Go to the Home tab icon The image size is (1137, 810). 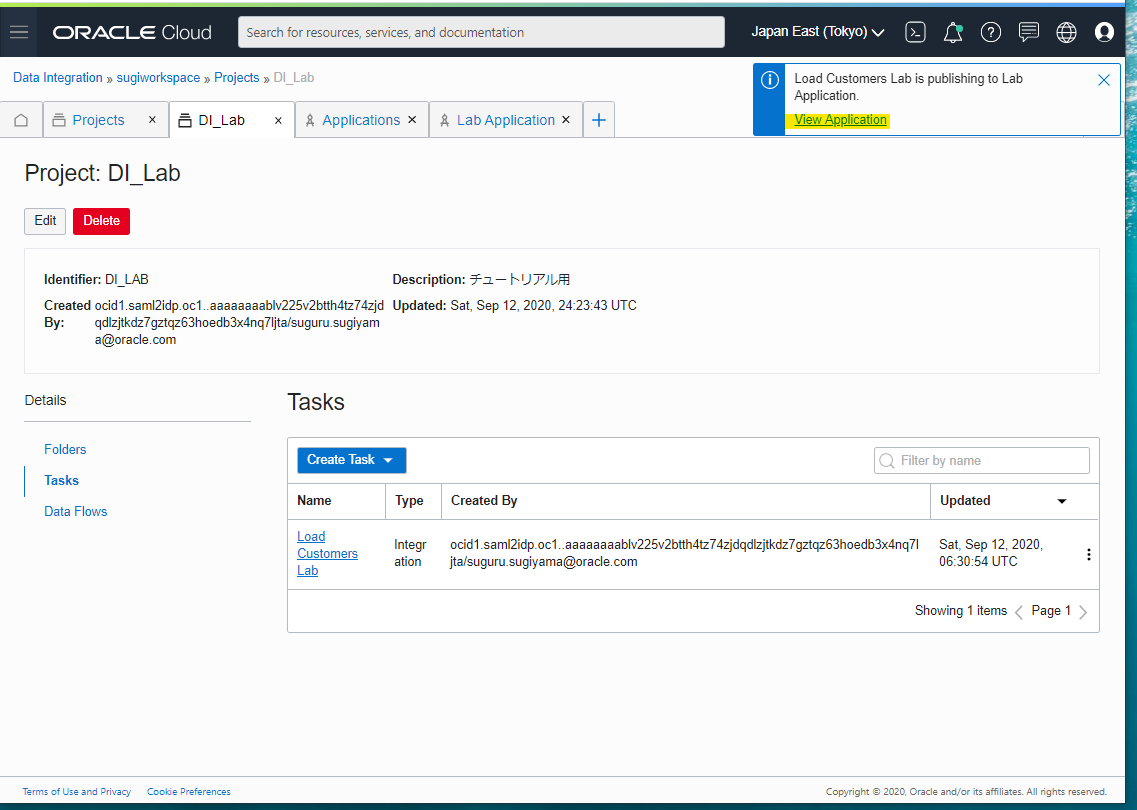click(x=21, y=120)
